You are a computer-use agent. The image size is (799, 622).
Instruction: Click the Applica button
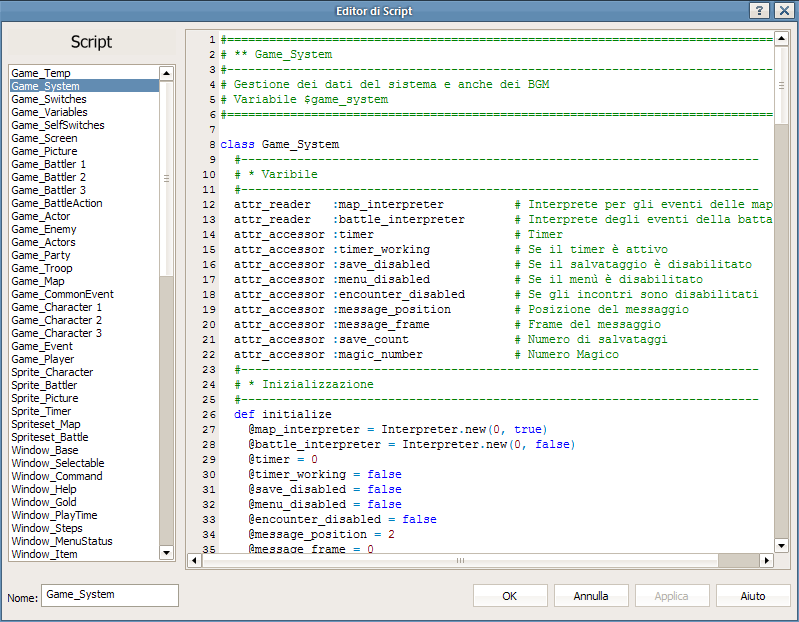[672, 596]
